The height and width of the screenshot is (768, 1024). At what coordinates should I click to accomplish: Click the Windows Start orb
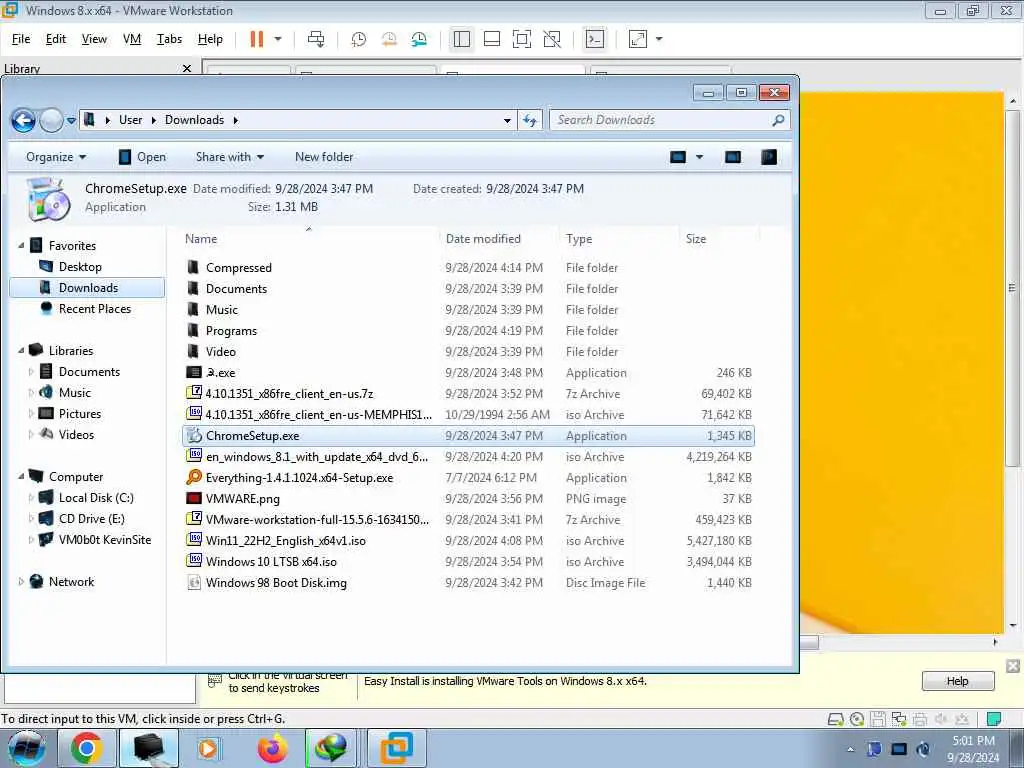click(x=26, y=748)
